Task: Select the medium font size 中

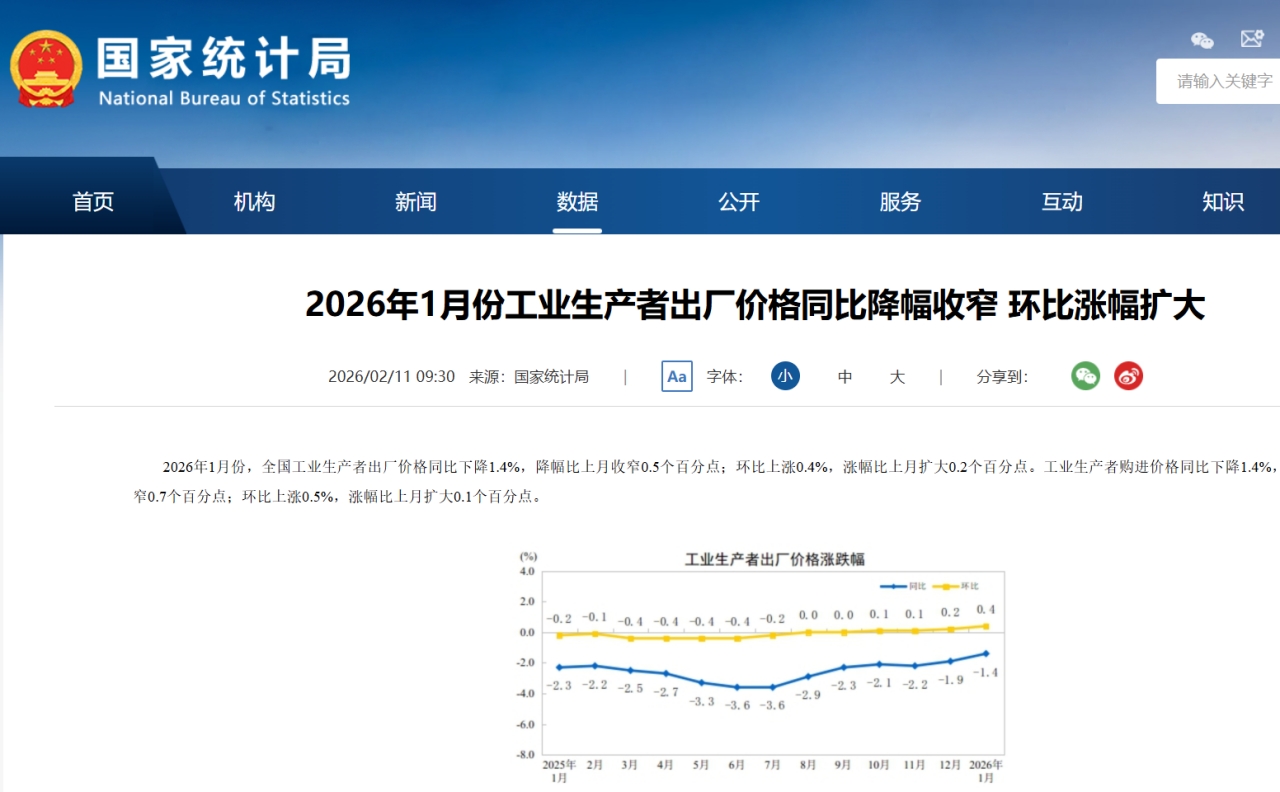Action: (845, 377)
